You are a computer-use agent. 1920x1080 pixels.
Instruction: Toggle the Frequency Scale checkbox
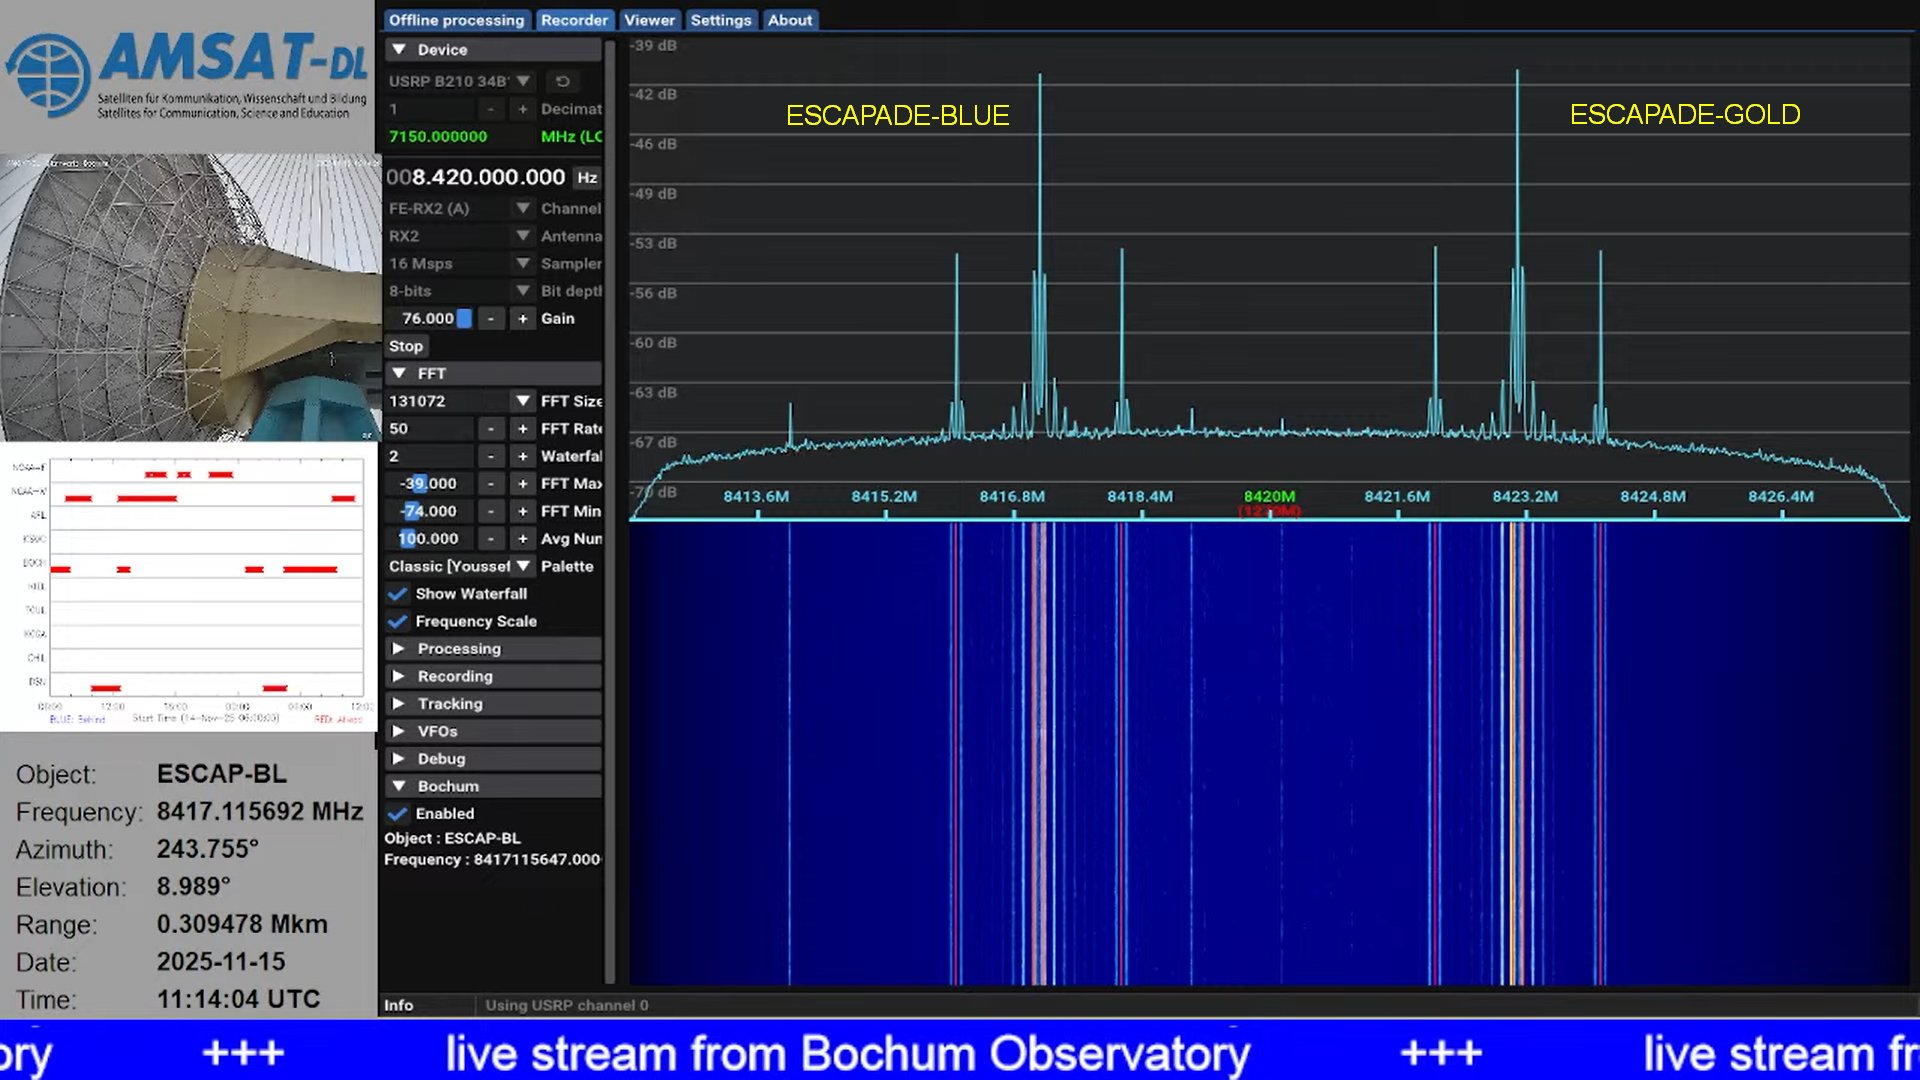(x=398, y=621)
